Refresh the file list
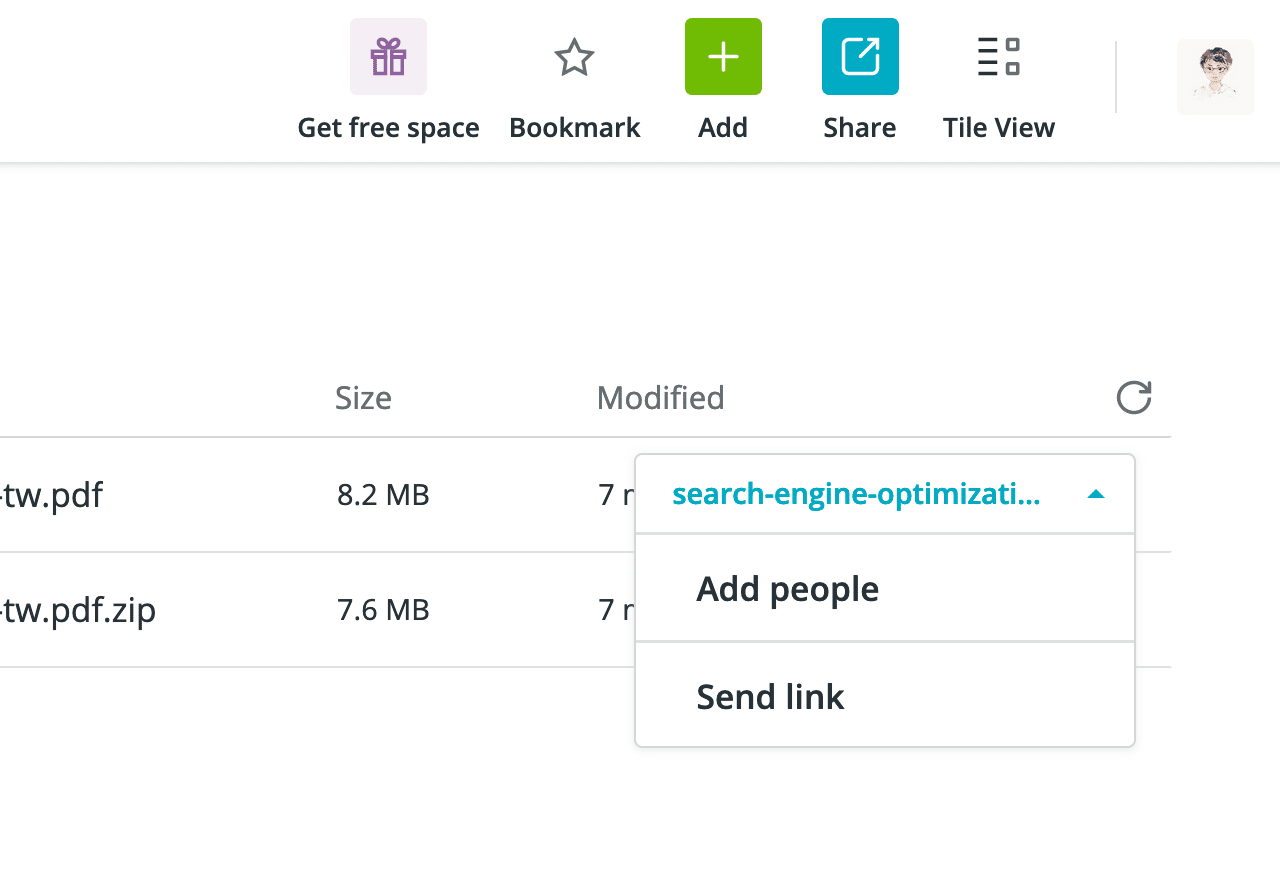 pyautogui.click(x=1134, y=398)
